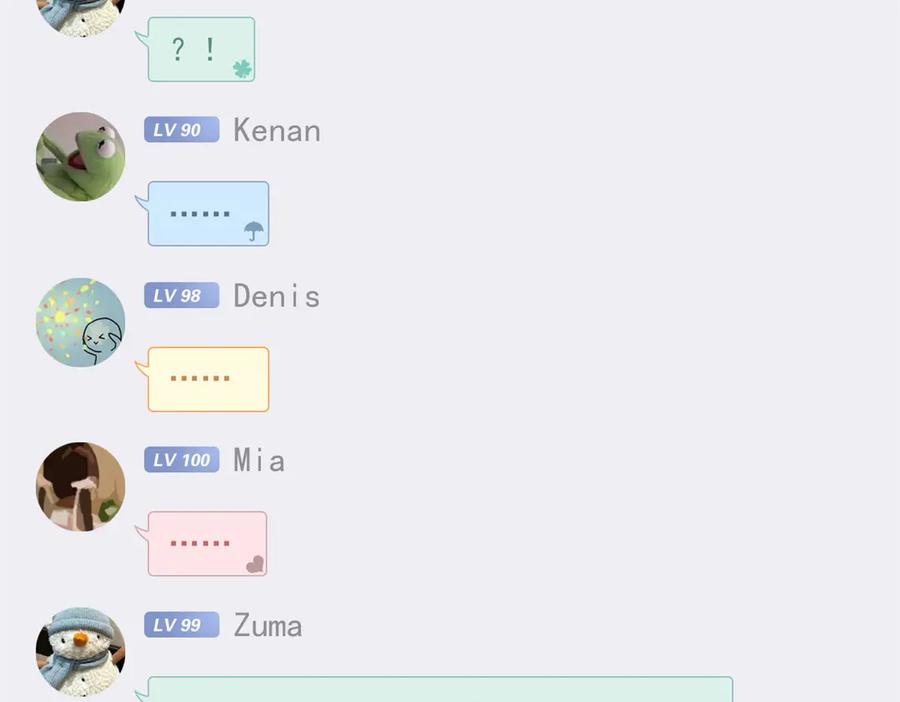Click the username Kenan

pyautogui.click(x=277, y=130)
